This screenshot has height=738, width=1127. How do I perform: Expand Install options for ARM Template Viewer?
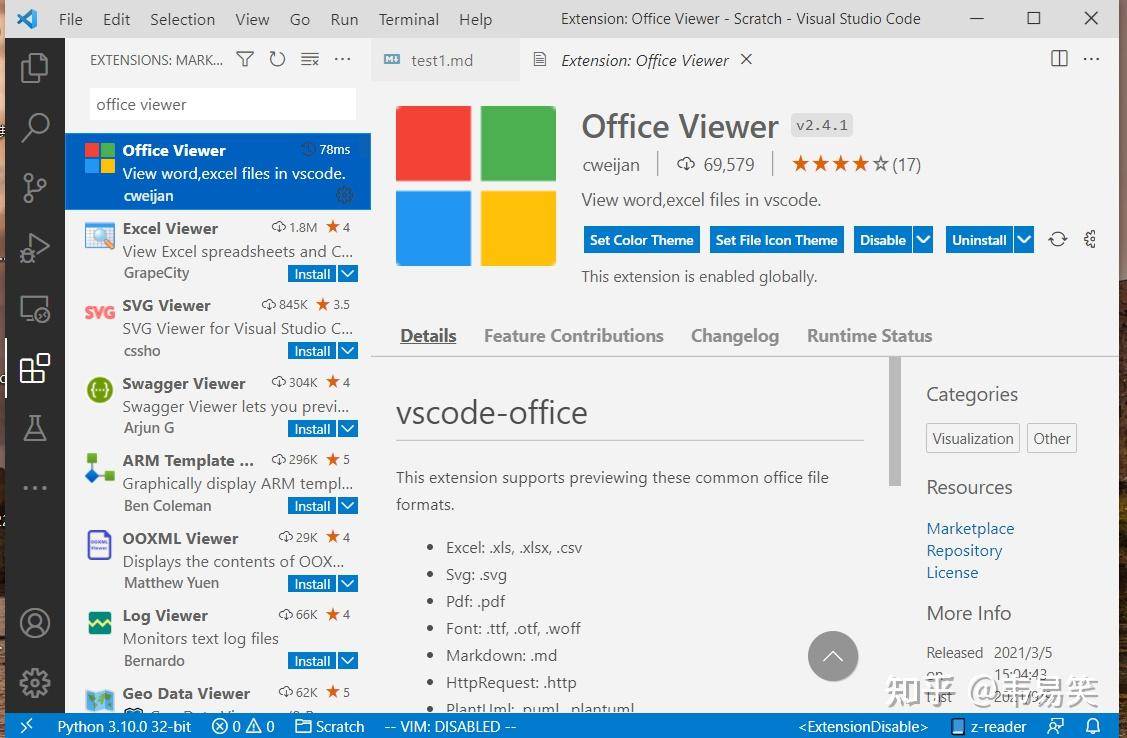pos(348,506)
